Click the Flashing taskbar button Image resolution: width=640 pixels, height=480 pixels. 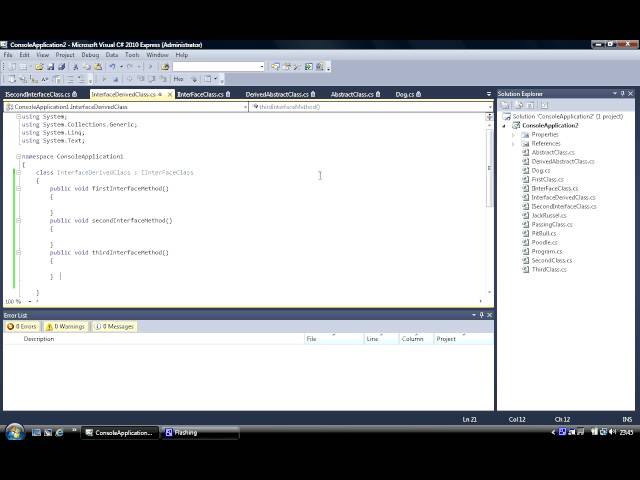click(200, 433)
